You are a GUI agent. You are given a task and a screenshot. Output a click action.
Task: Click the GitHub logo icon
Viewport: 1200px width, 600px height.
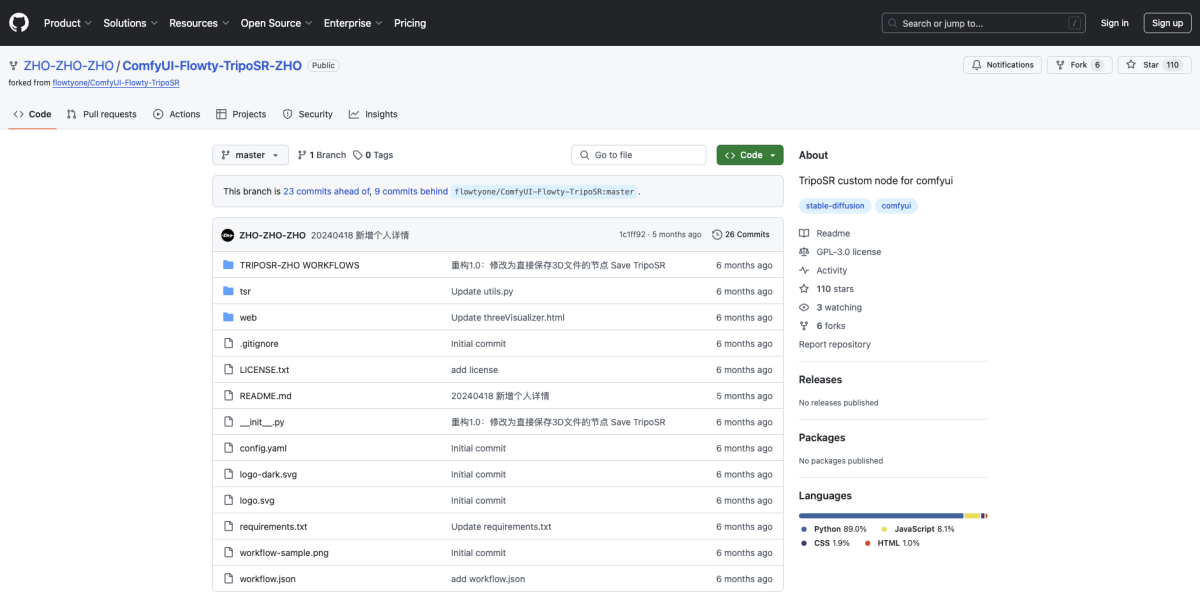[19, 23]
